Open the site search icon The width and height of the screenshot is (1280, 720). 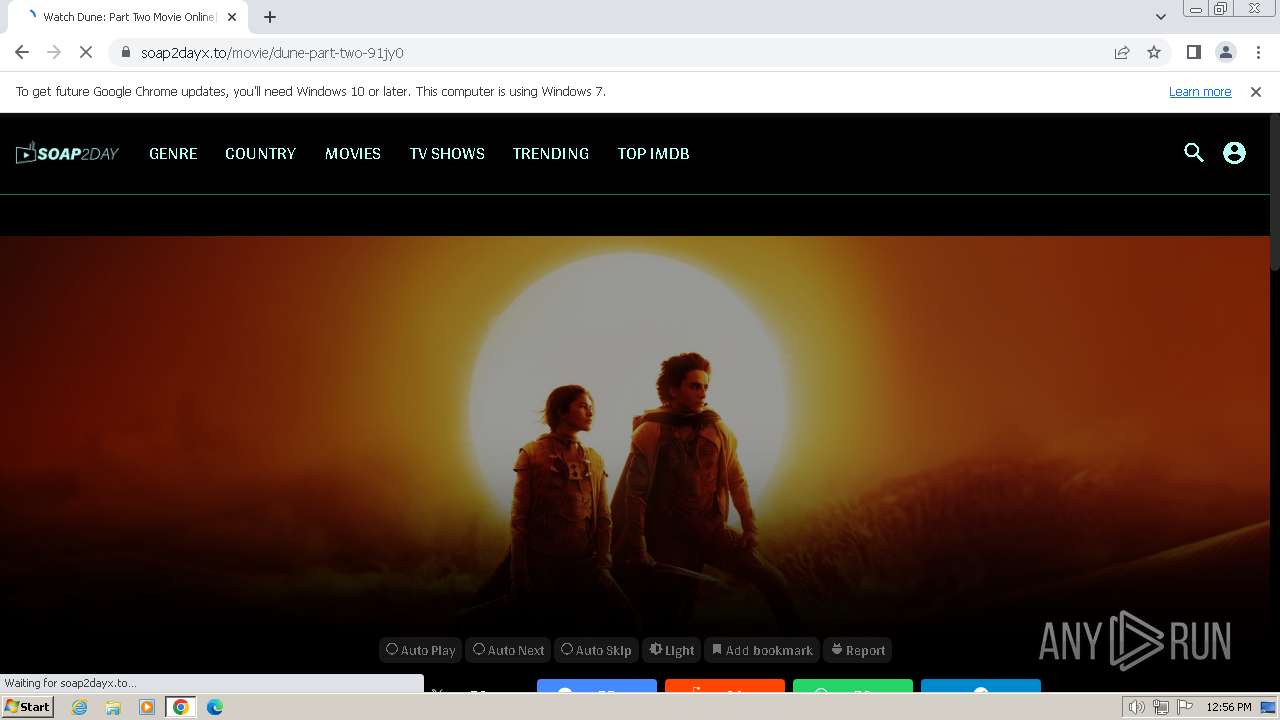coord(1194,153)
